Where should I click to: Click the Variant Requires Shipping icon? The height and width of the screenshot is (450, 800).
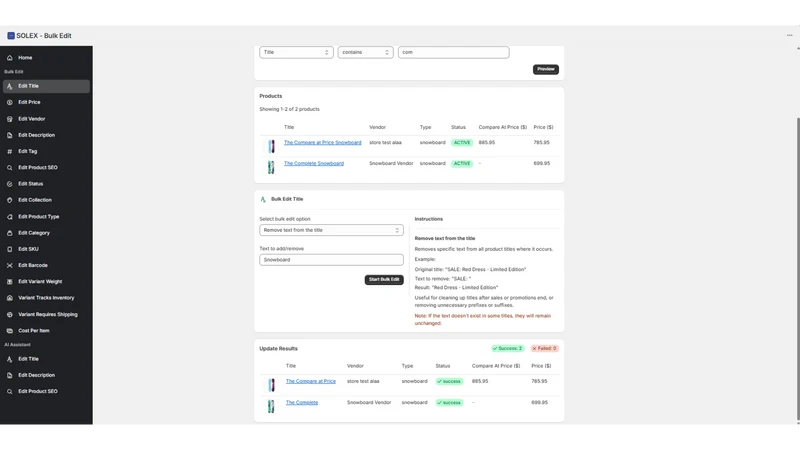(10, 314)
